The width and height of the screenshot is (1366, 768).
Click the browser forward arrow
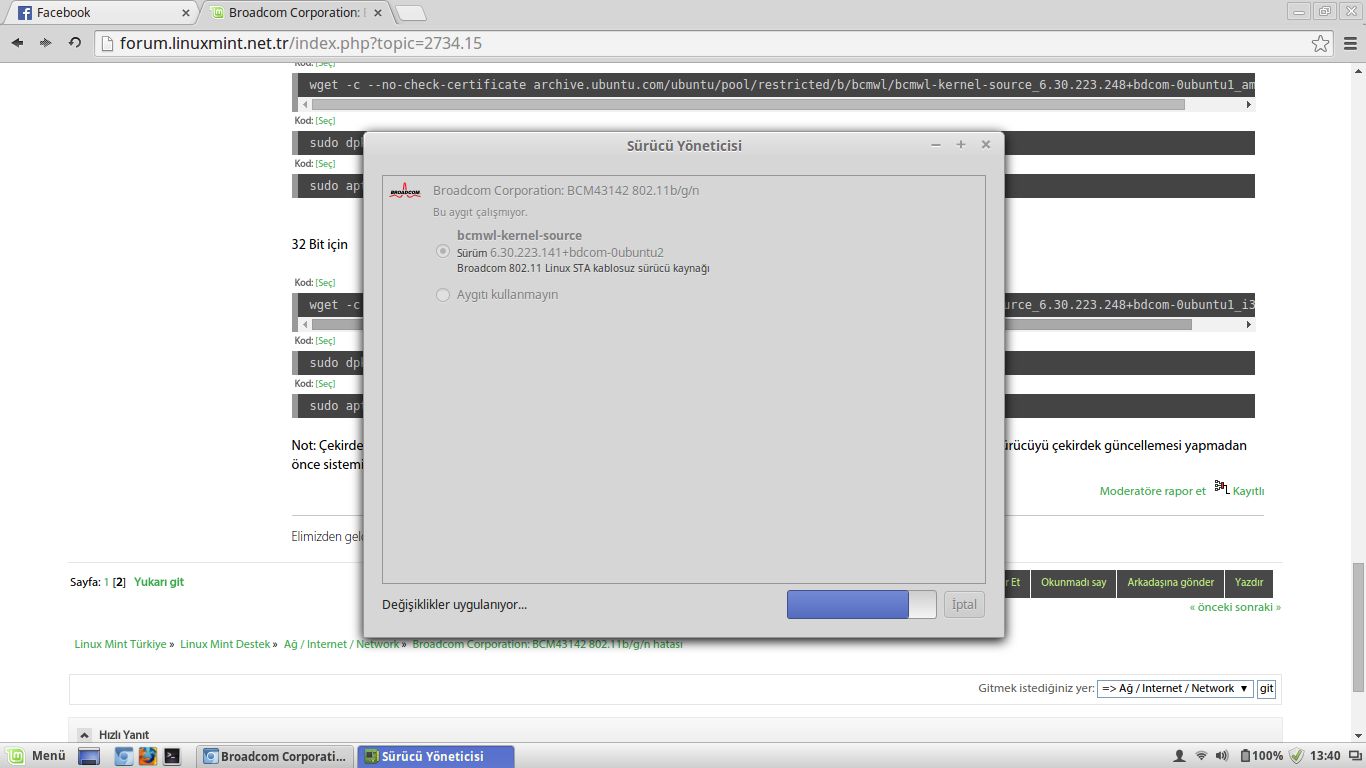45,43
